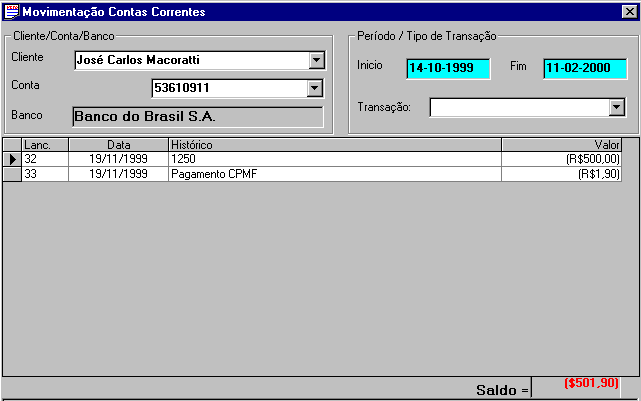The height and width of the screenshot is (401, 641).
Task: Click the Valor cell (R$1,90)
Action: 561,174
